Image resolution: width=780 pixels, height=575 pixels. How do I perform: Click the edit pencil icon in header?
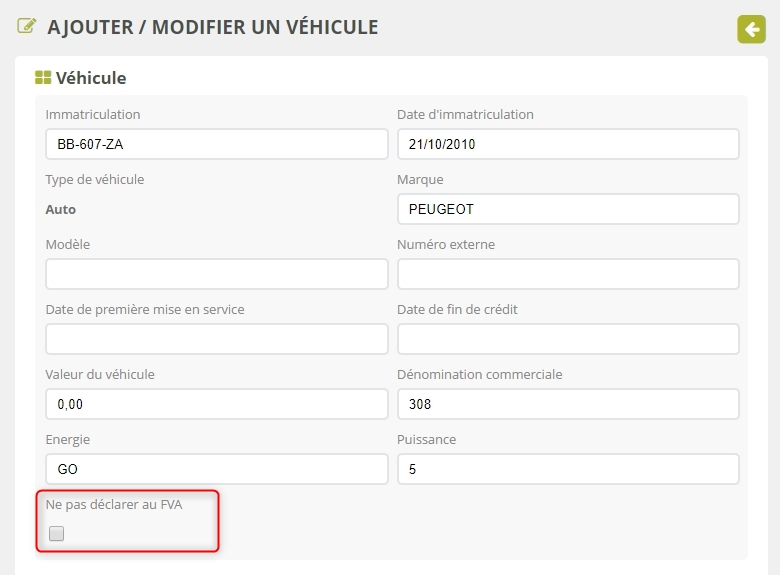click(27, 27)
